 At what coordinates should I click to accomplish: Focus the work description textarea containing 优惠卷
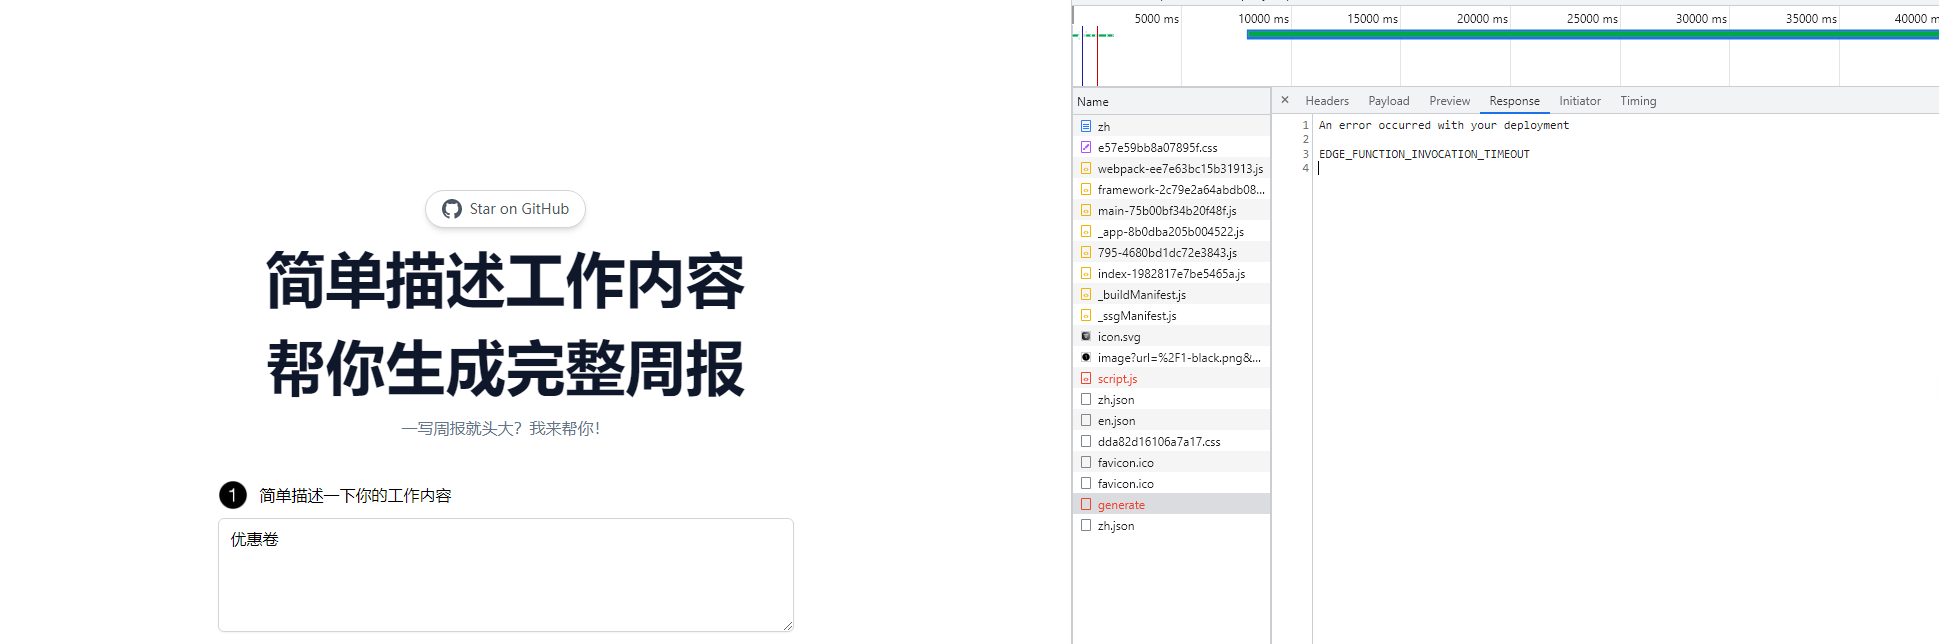click(506, 575)
